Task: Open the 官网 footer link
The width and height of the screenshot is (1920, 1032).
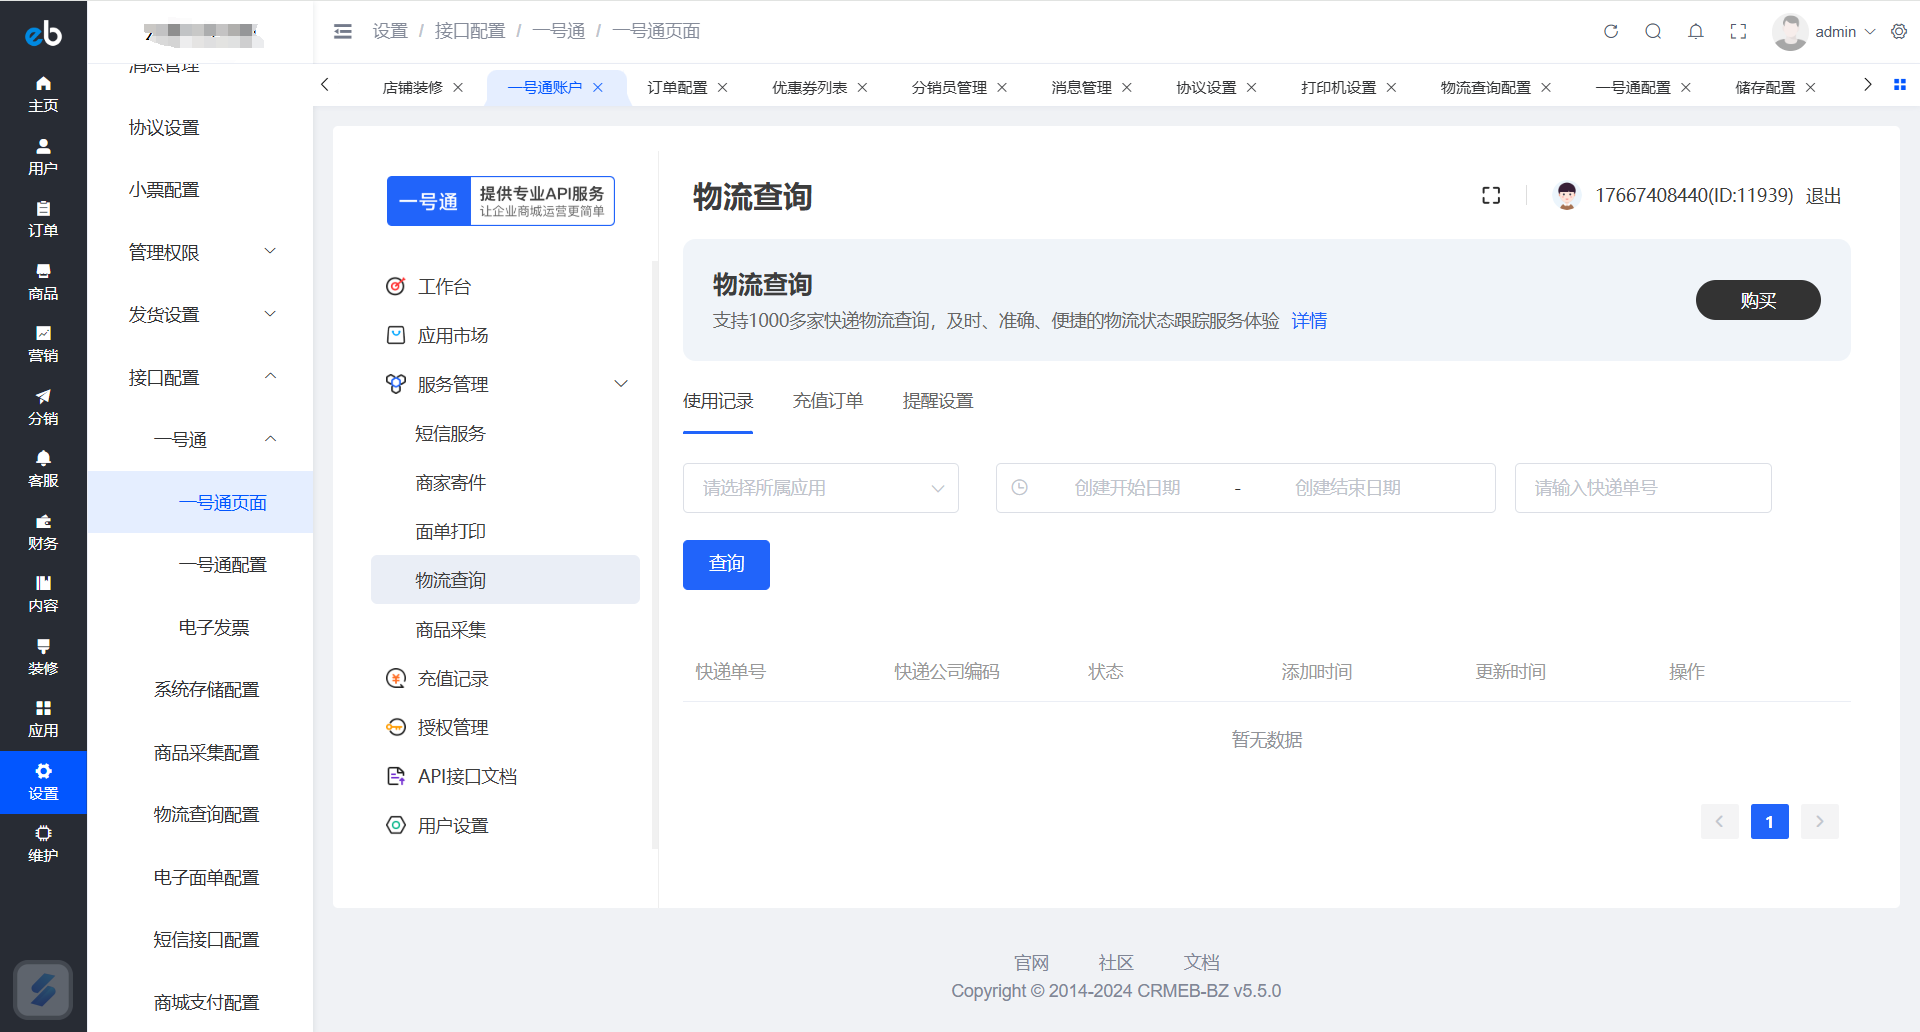Action: pos(1031,962)
